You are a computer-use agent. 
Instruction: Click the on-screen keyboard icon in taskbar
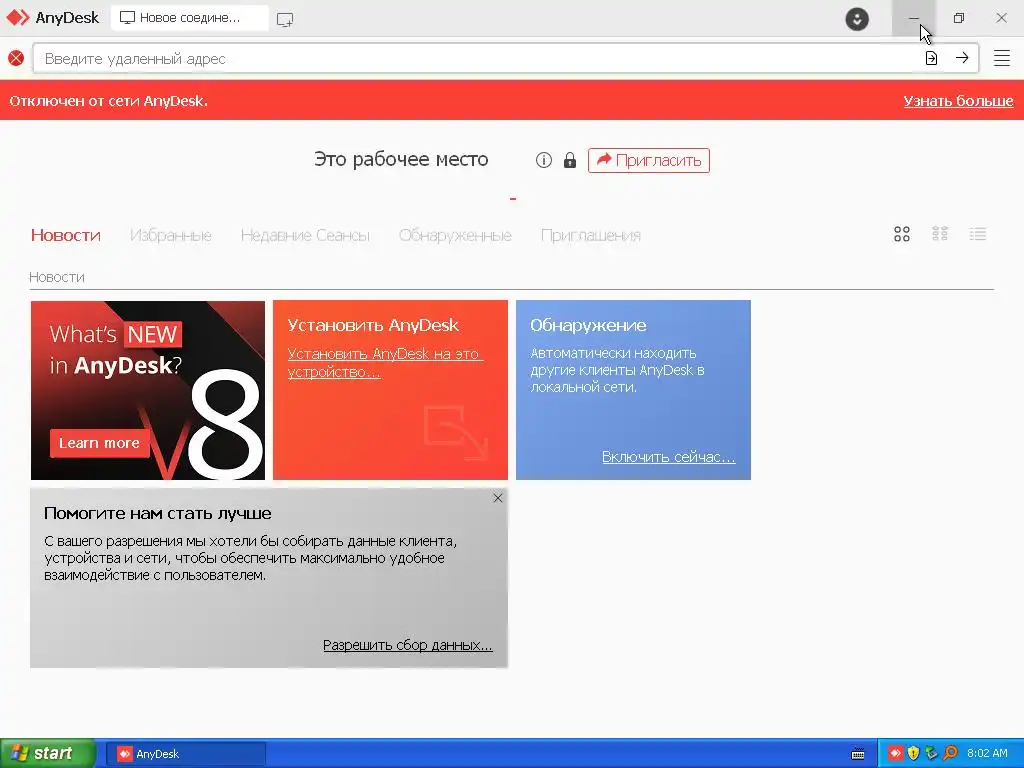[858, 754]
